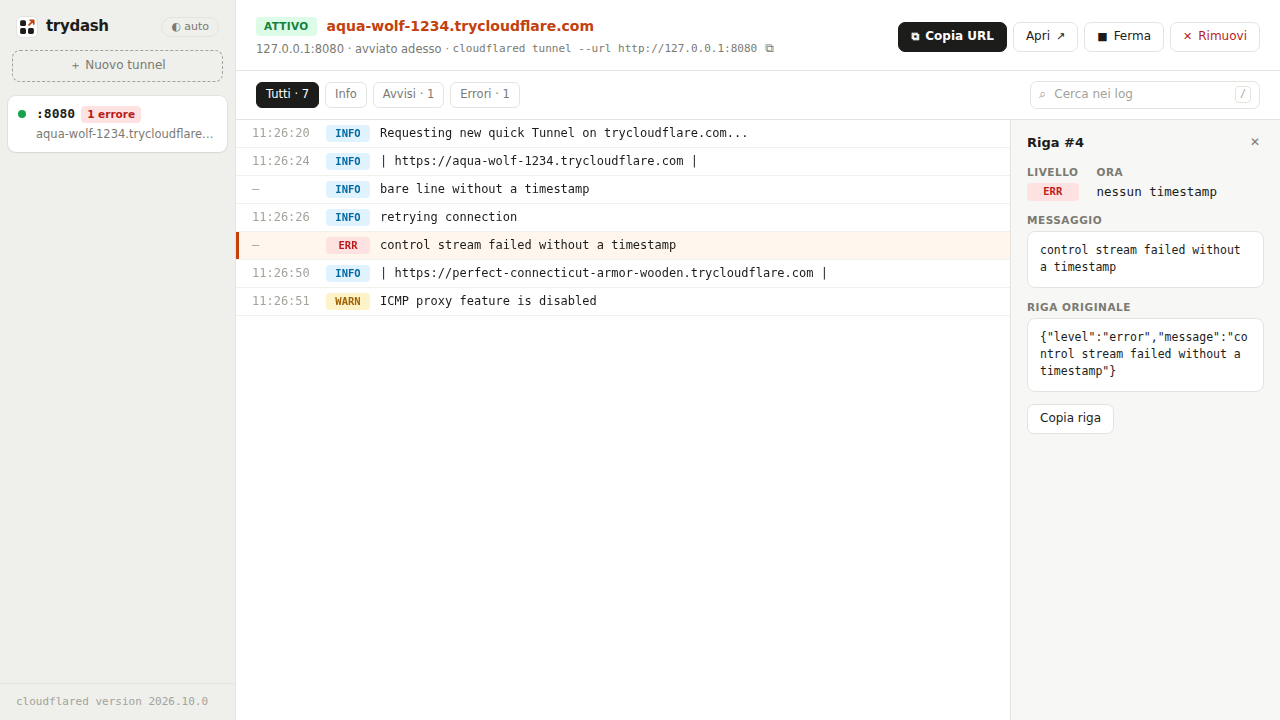Filter logs by Errori

(x=485, y=95)
